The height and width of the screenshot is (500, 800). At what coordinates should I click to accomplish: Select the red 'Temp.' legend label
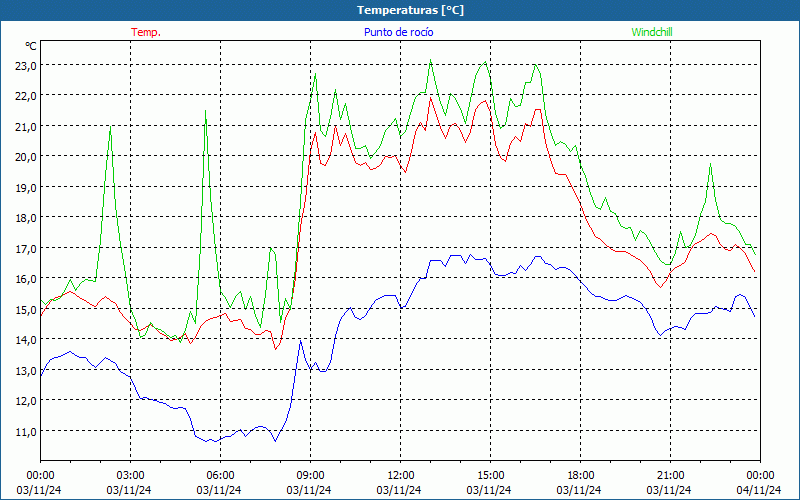[146, 32]
